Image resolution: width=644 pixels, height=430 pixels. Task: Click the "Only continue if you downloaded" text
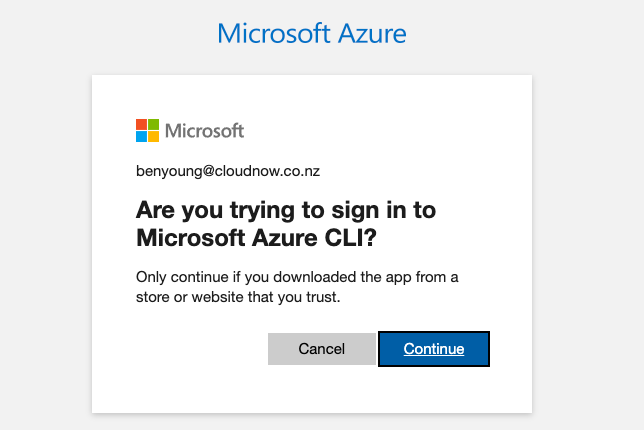pos(246,278)
